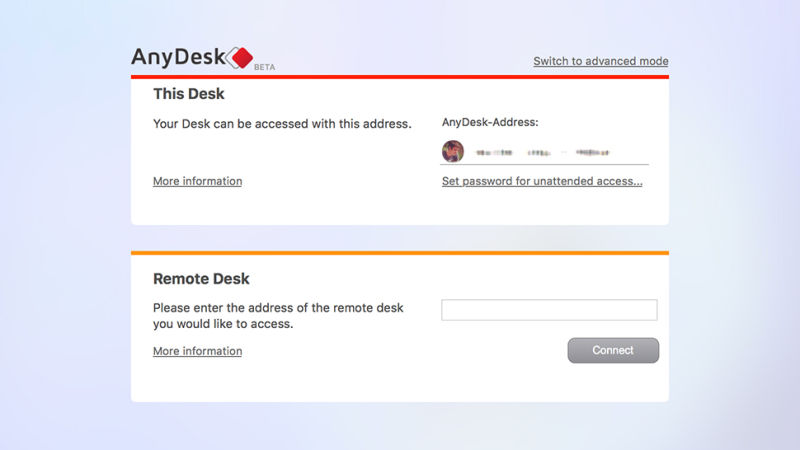Click the AnyDesk-Address label
This screenshot has height=450, width=800.
tap(490, 123)
